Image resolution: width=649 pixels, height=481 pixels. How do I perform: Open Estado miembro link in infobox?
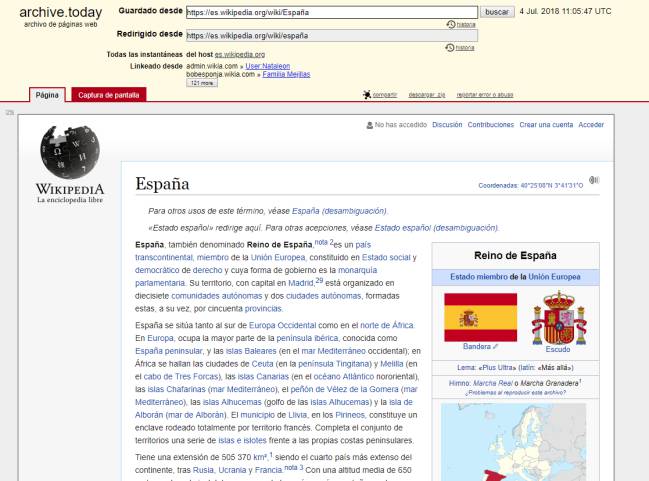click(478, 277)
